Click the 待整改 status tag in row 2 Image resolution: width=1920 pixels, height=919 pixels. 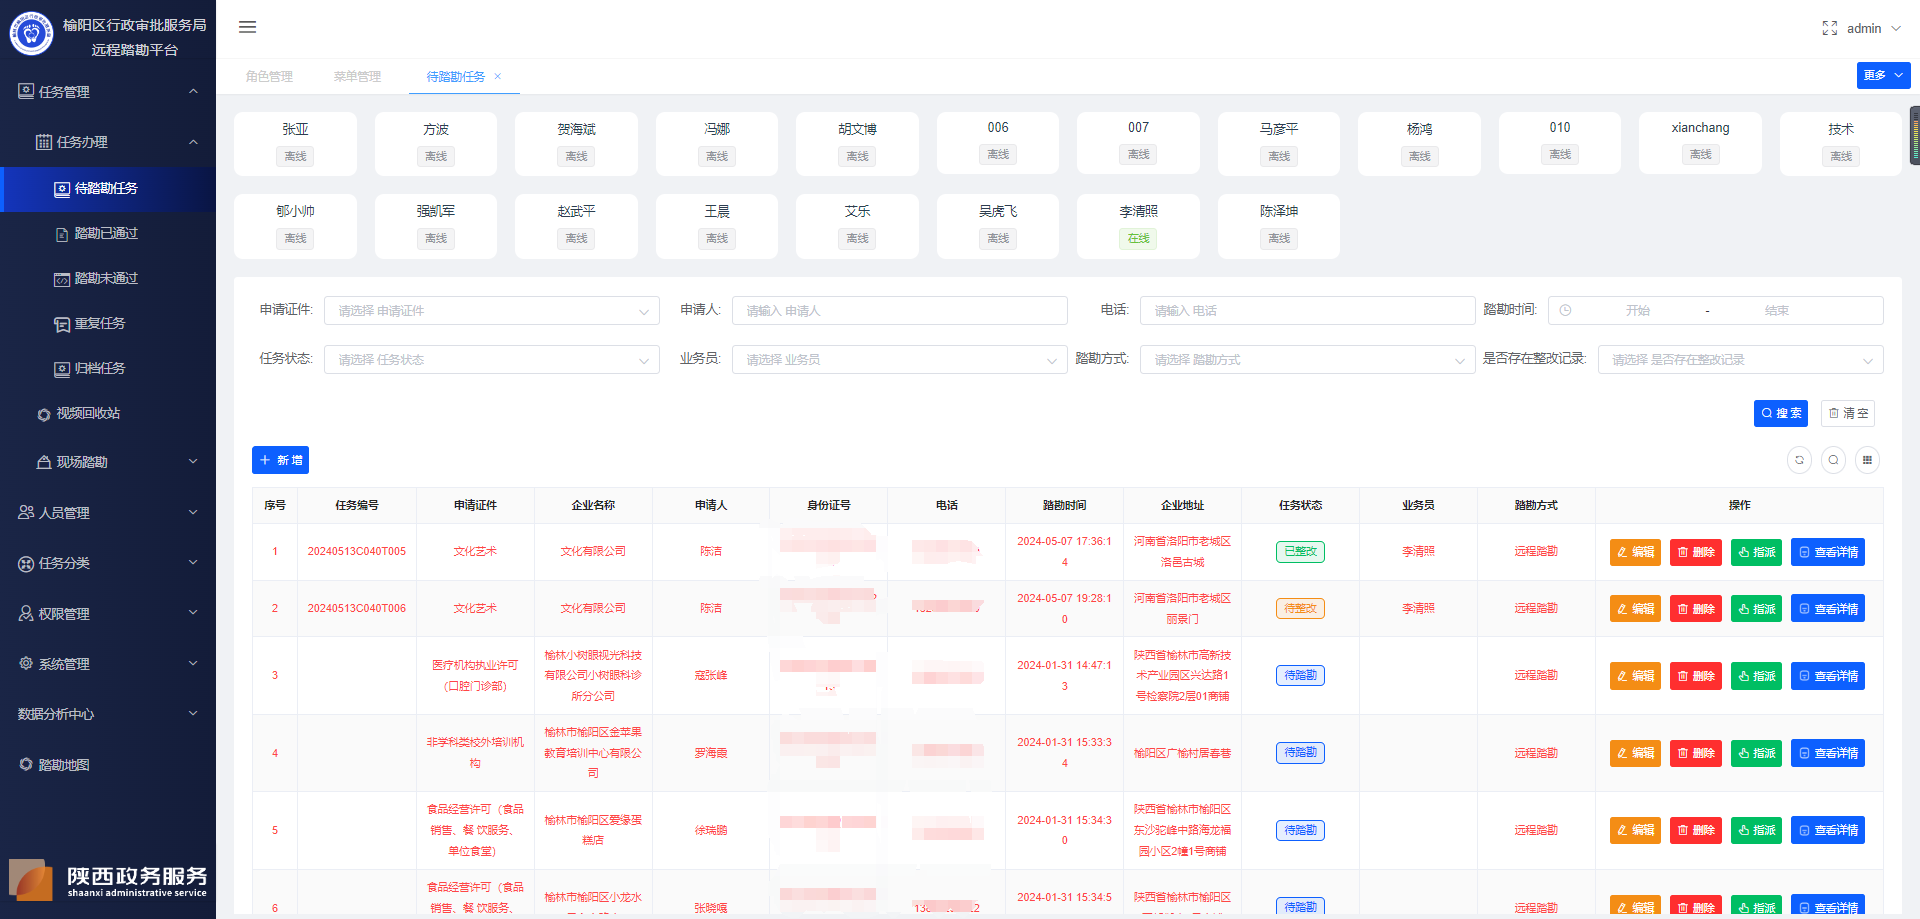click(x=1300, y=609)
